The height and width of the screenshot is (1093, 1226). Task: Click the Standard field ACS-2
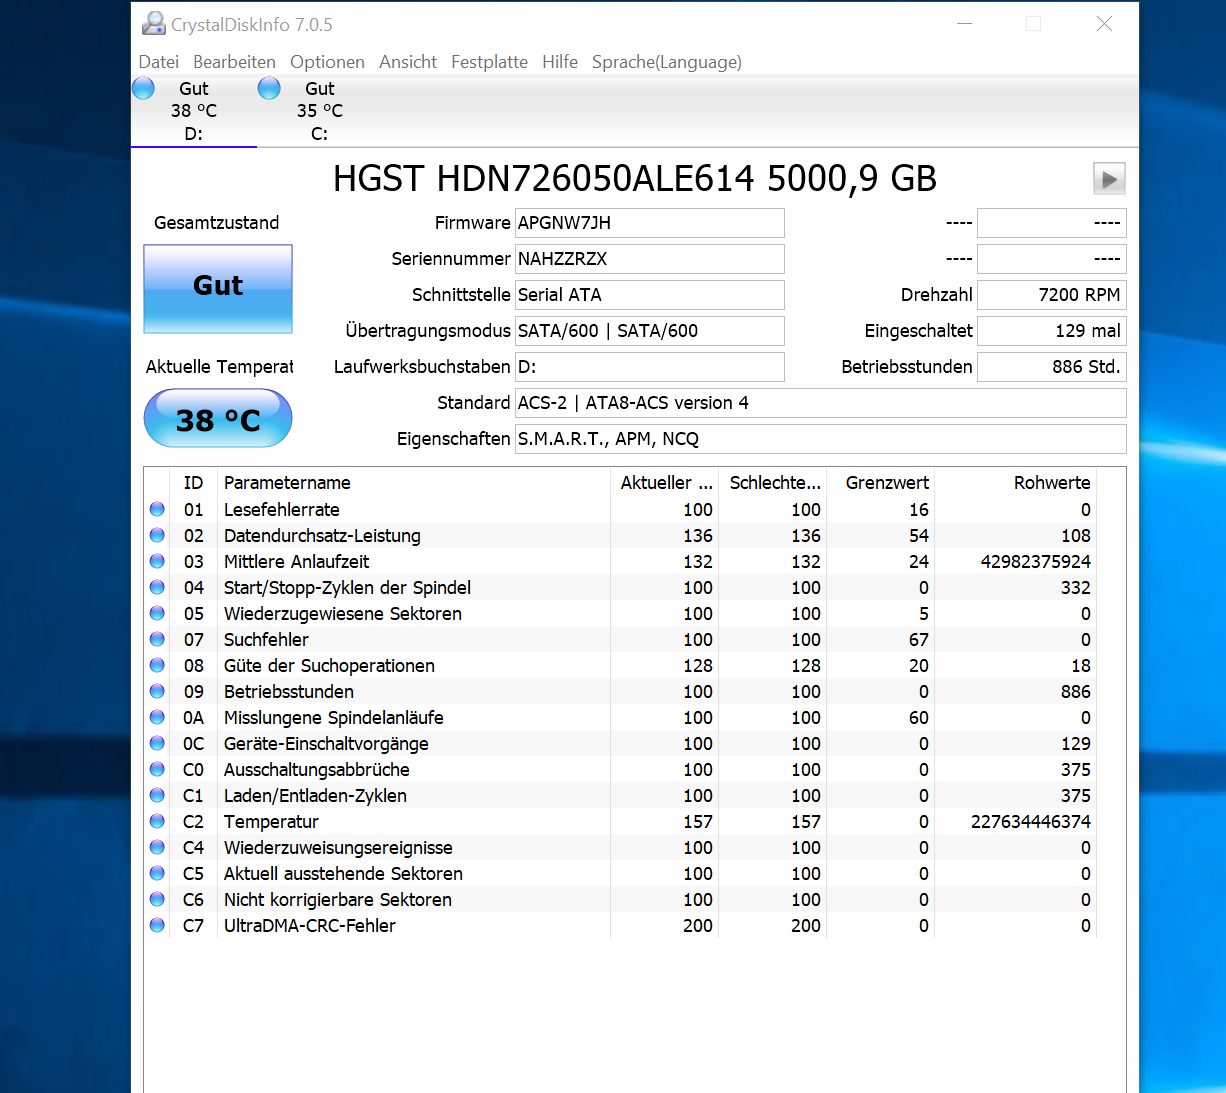(x=821, y=403)
